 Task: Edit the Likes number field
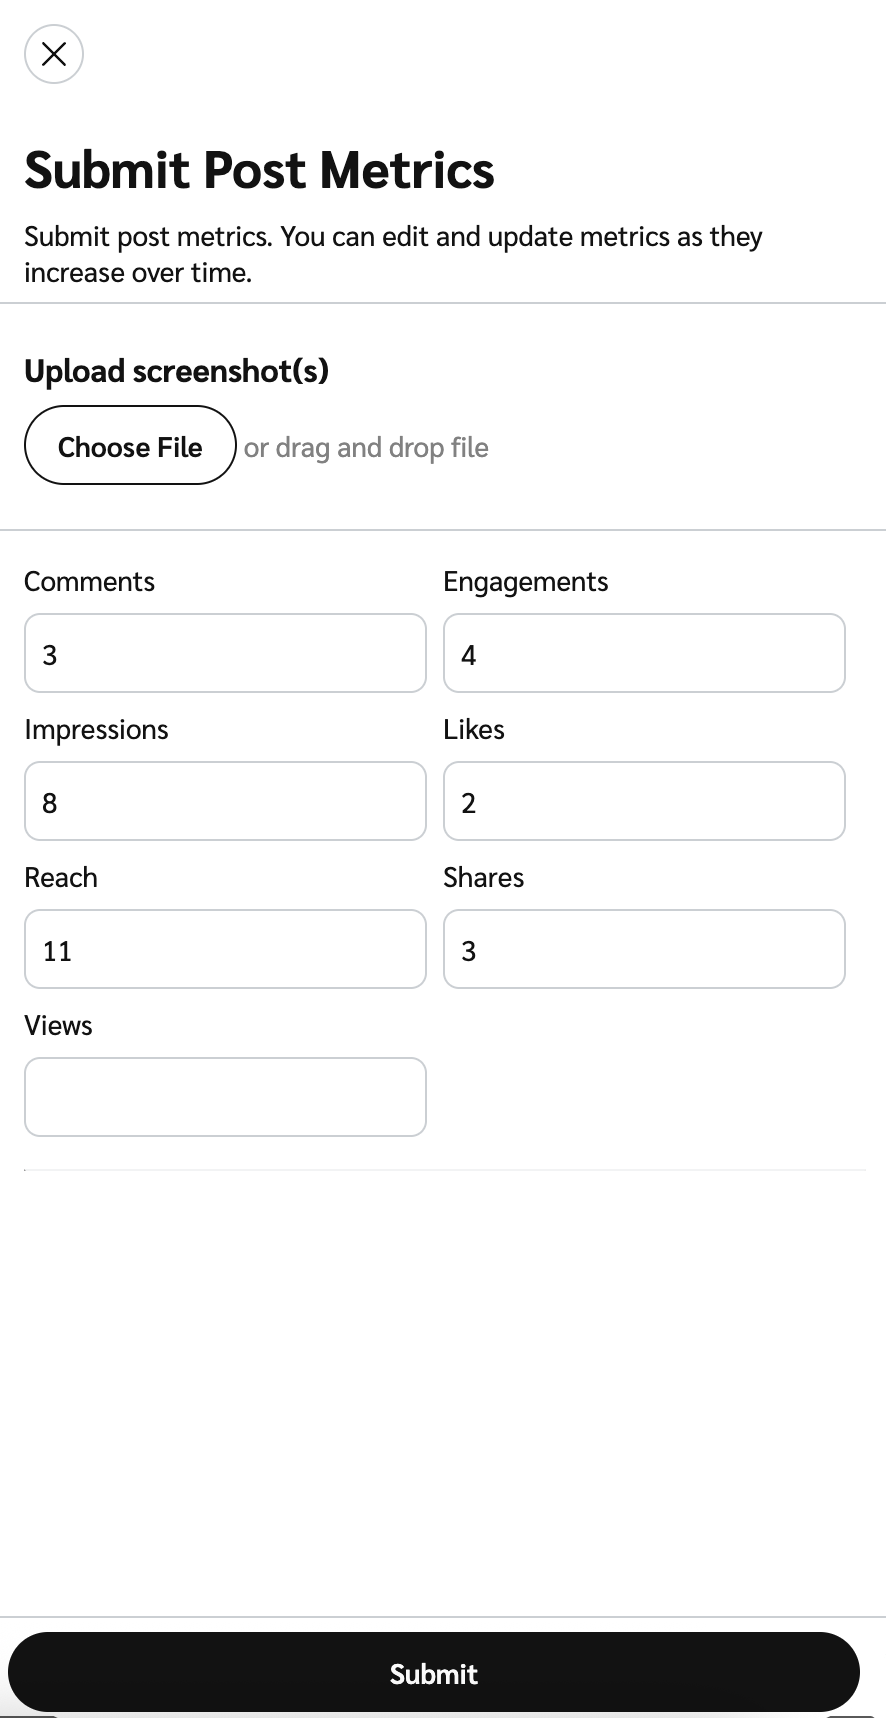coord(644,802)
